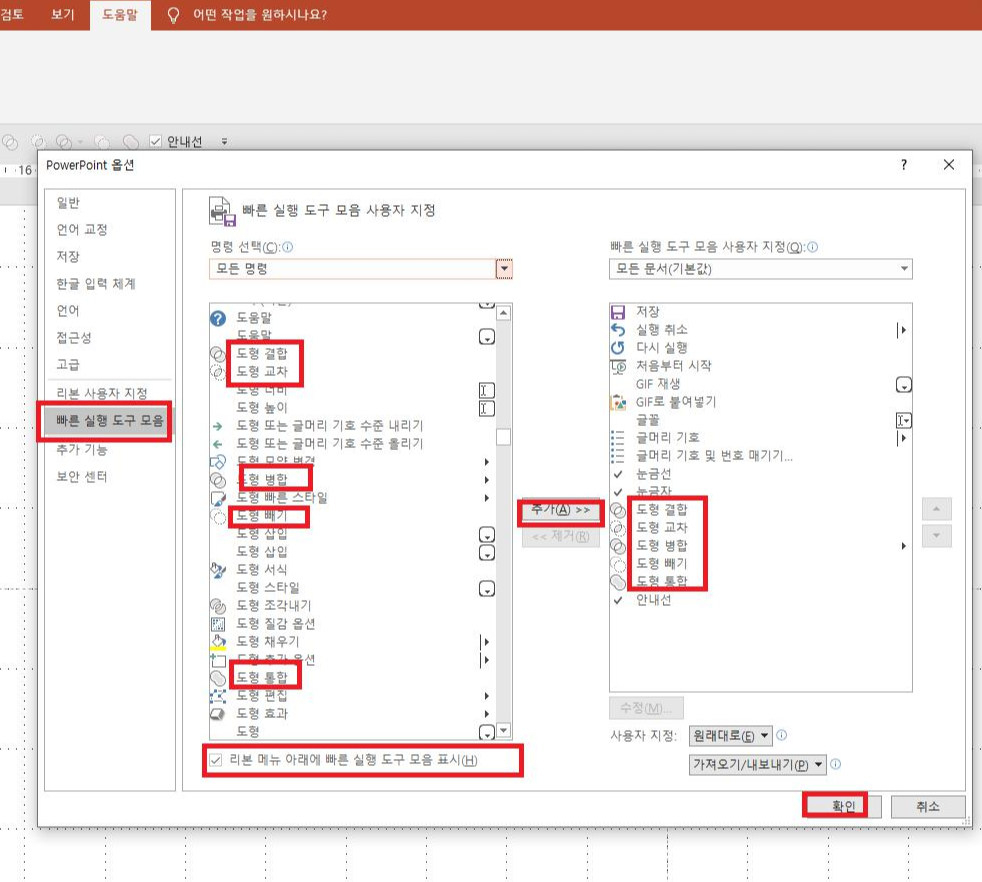Click the 어떤 작업을 원하시나요? search field
The width and height of the screenshot is (982, 882).
click(260, 14)
